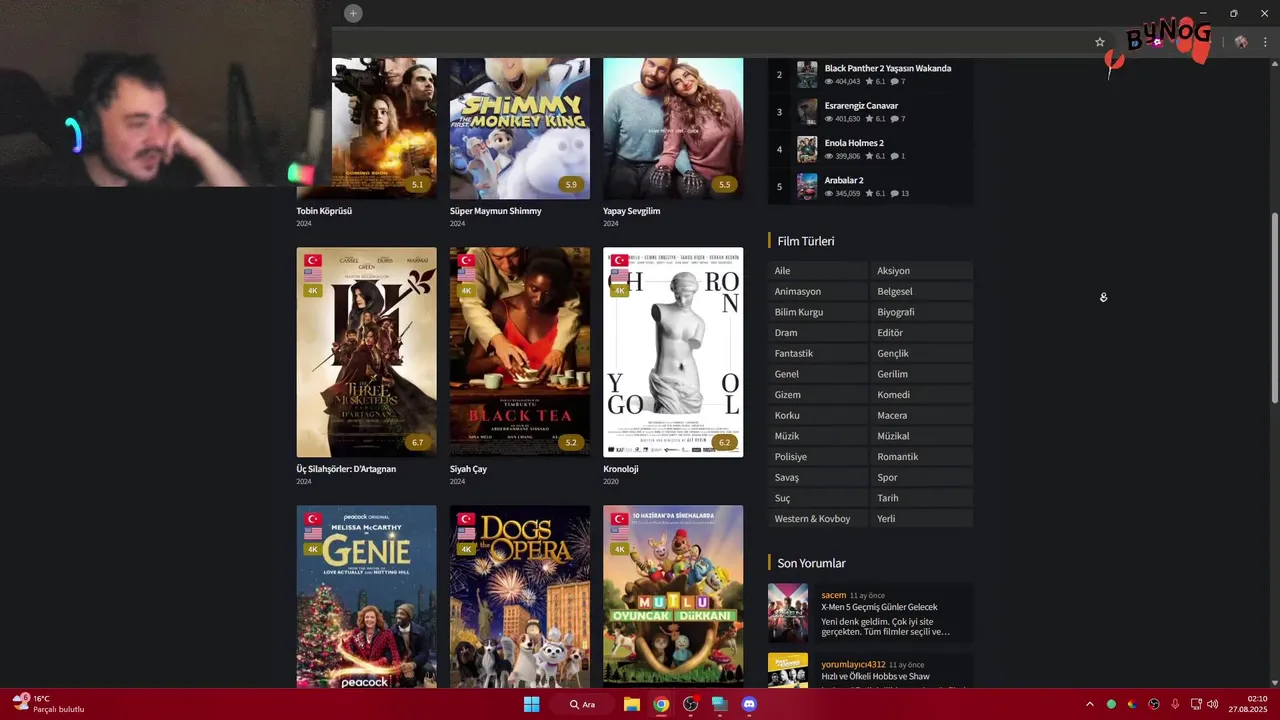Open the Polisiye genre
This screenshot has height=720, width=1280.
pyautogui.click(x=818, y=457)
